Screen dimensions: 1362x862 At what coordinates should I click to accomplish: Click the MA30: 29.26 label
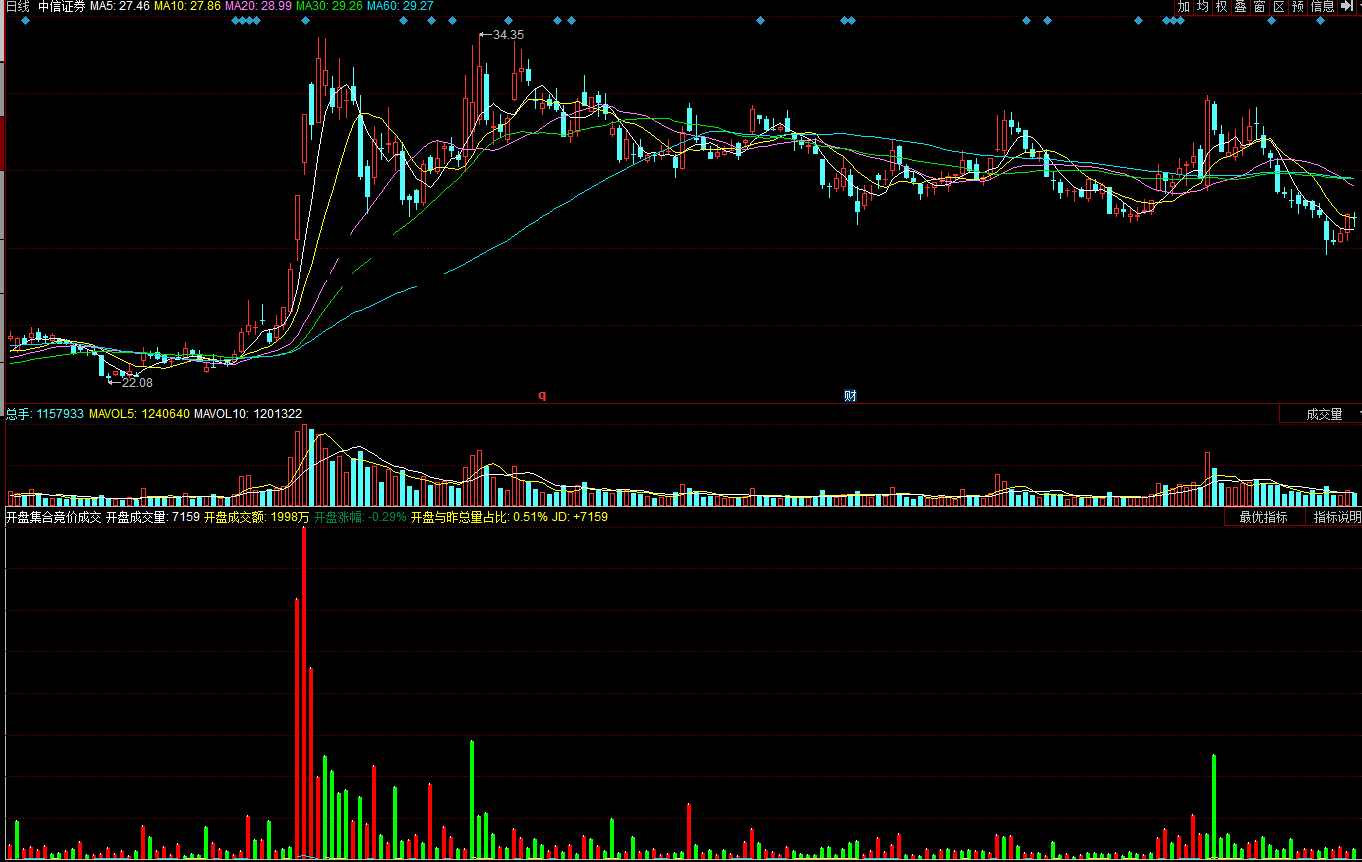click(329, 6)
